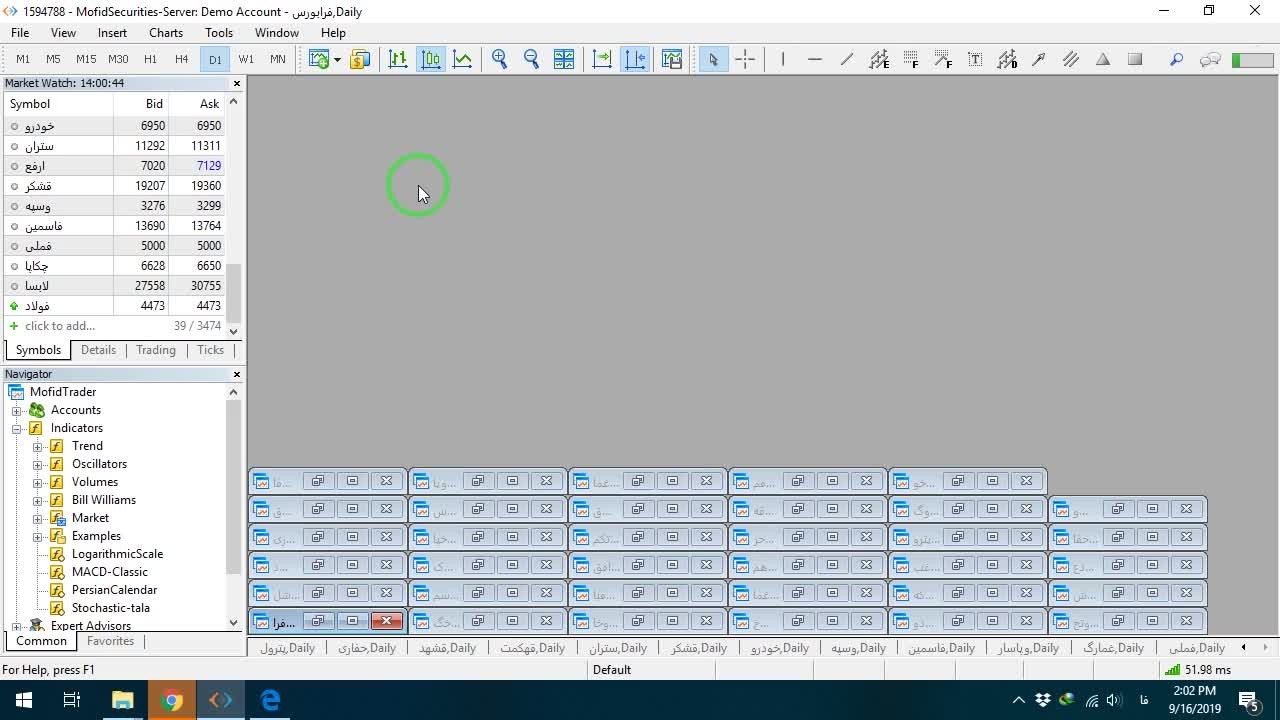Close the Market Watch panel

click(x=237, y=83)
